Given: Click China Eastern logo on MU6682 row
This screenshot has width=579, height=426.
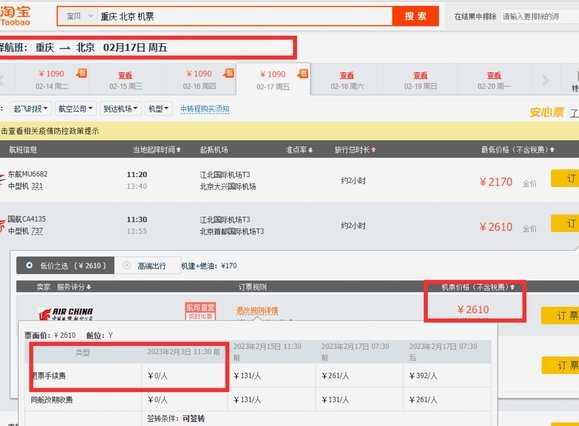Looking at the screenshot, I should [x=3, y=180].
